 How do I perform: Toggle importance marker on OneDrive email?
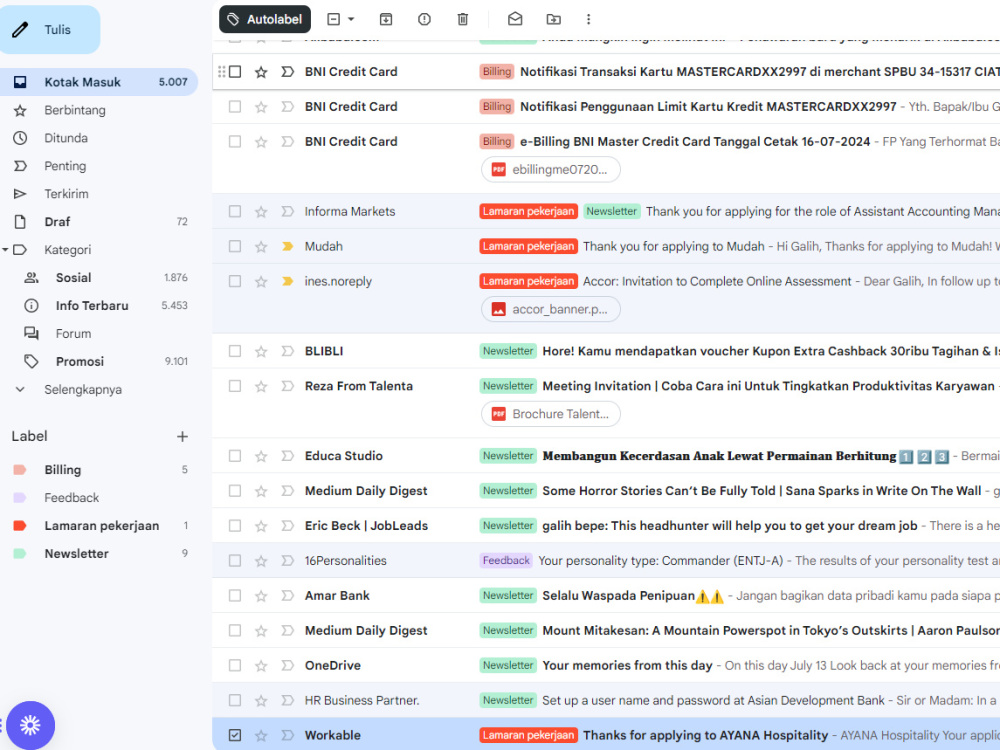point(288,666)
